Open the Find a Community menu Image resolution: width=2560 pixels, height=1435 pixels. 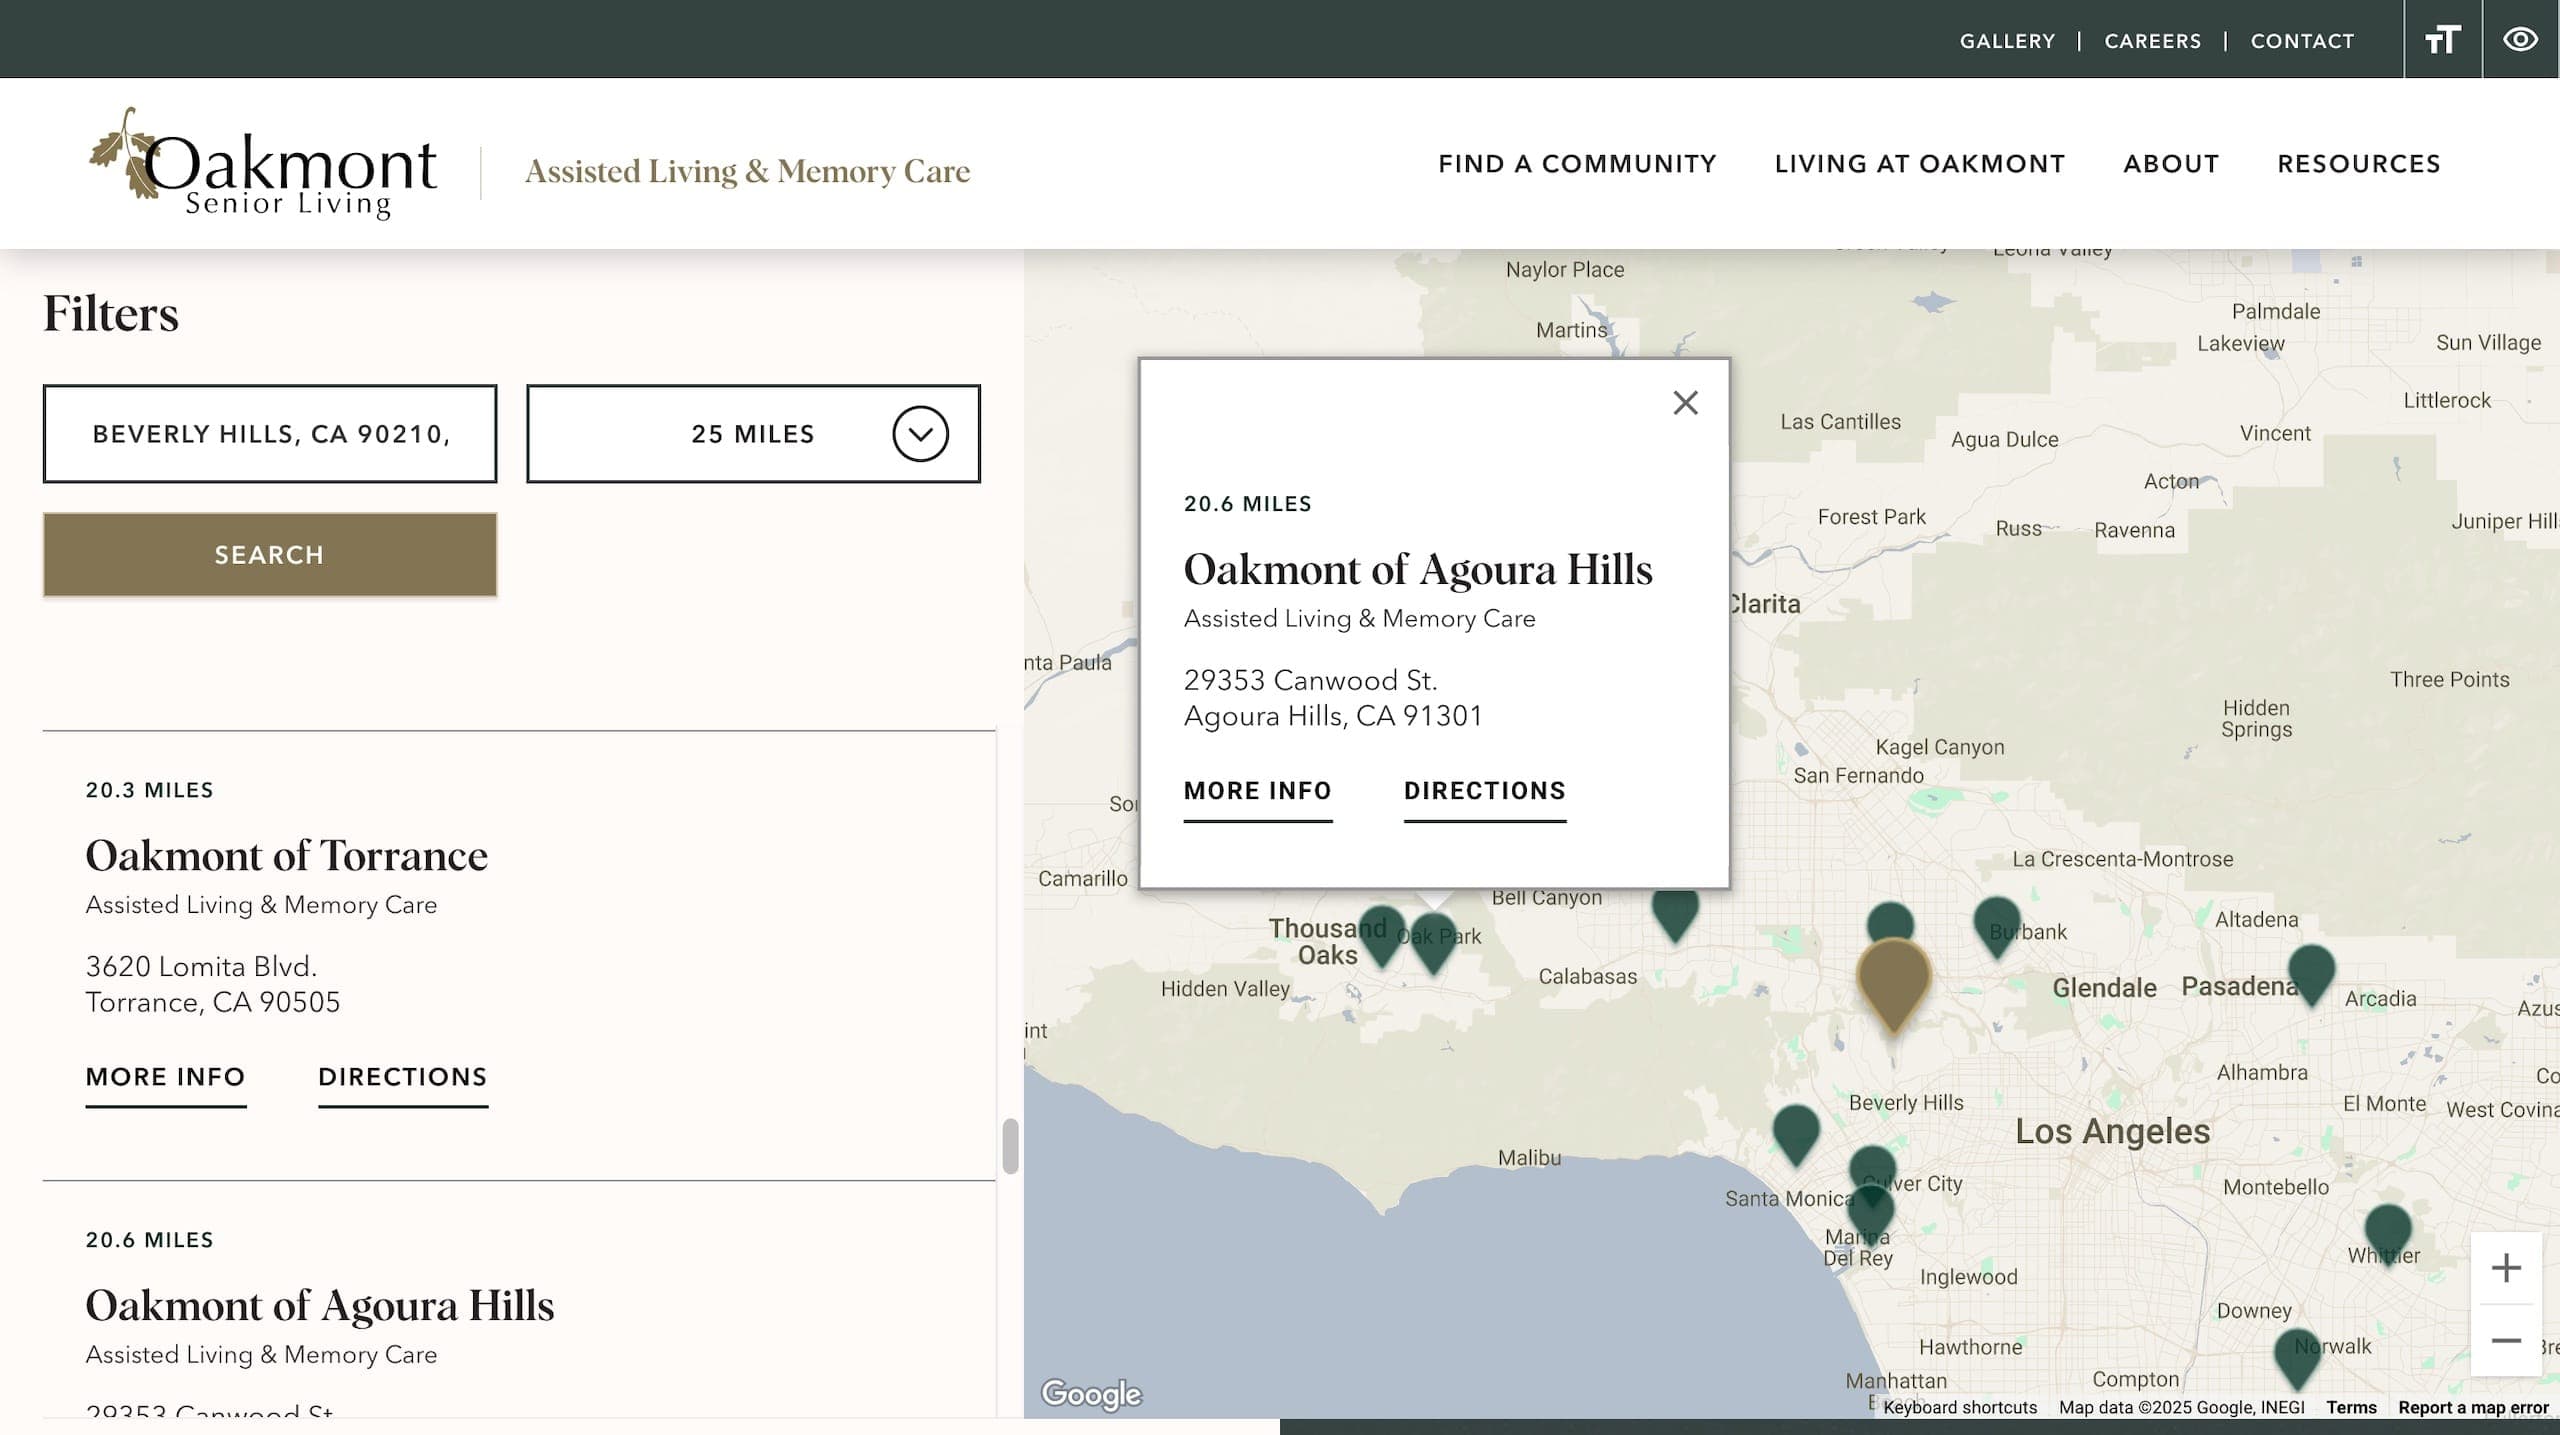[x=1577, y=164]
